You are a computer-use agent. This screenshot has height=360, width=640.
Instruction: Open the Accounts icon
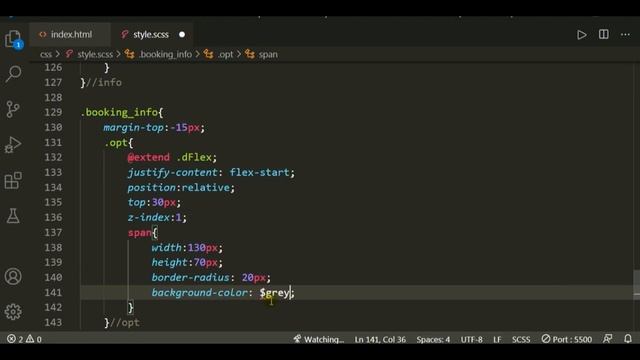point(13,276)
